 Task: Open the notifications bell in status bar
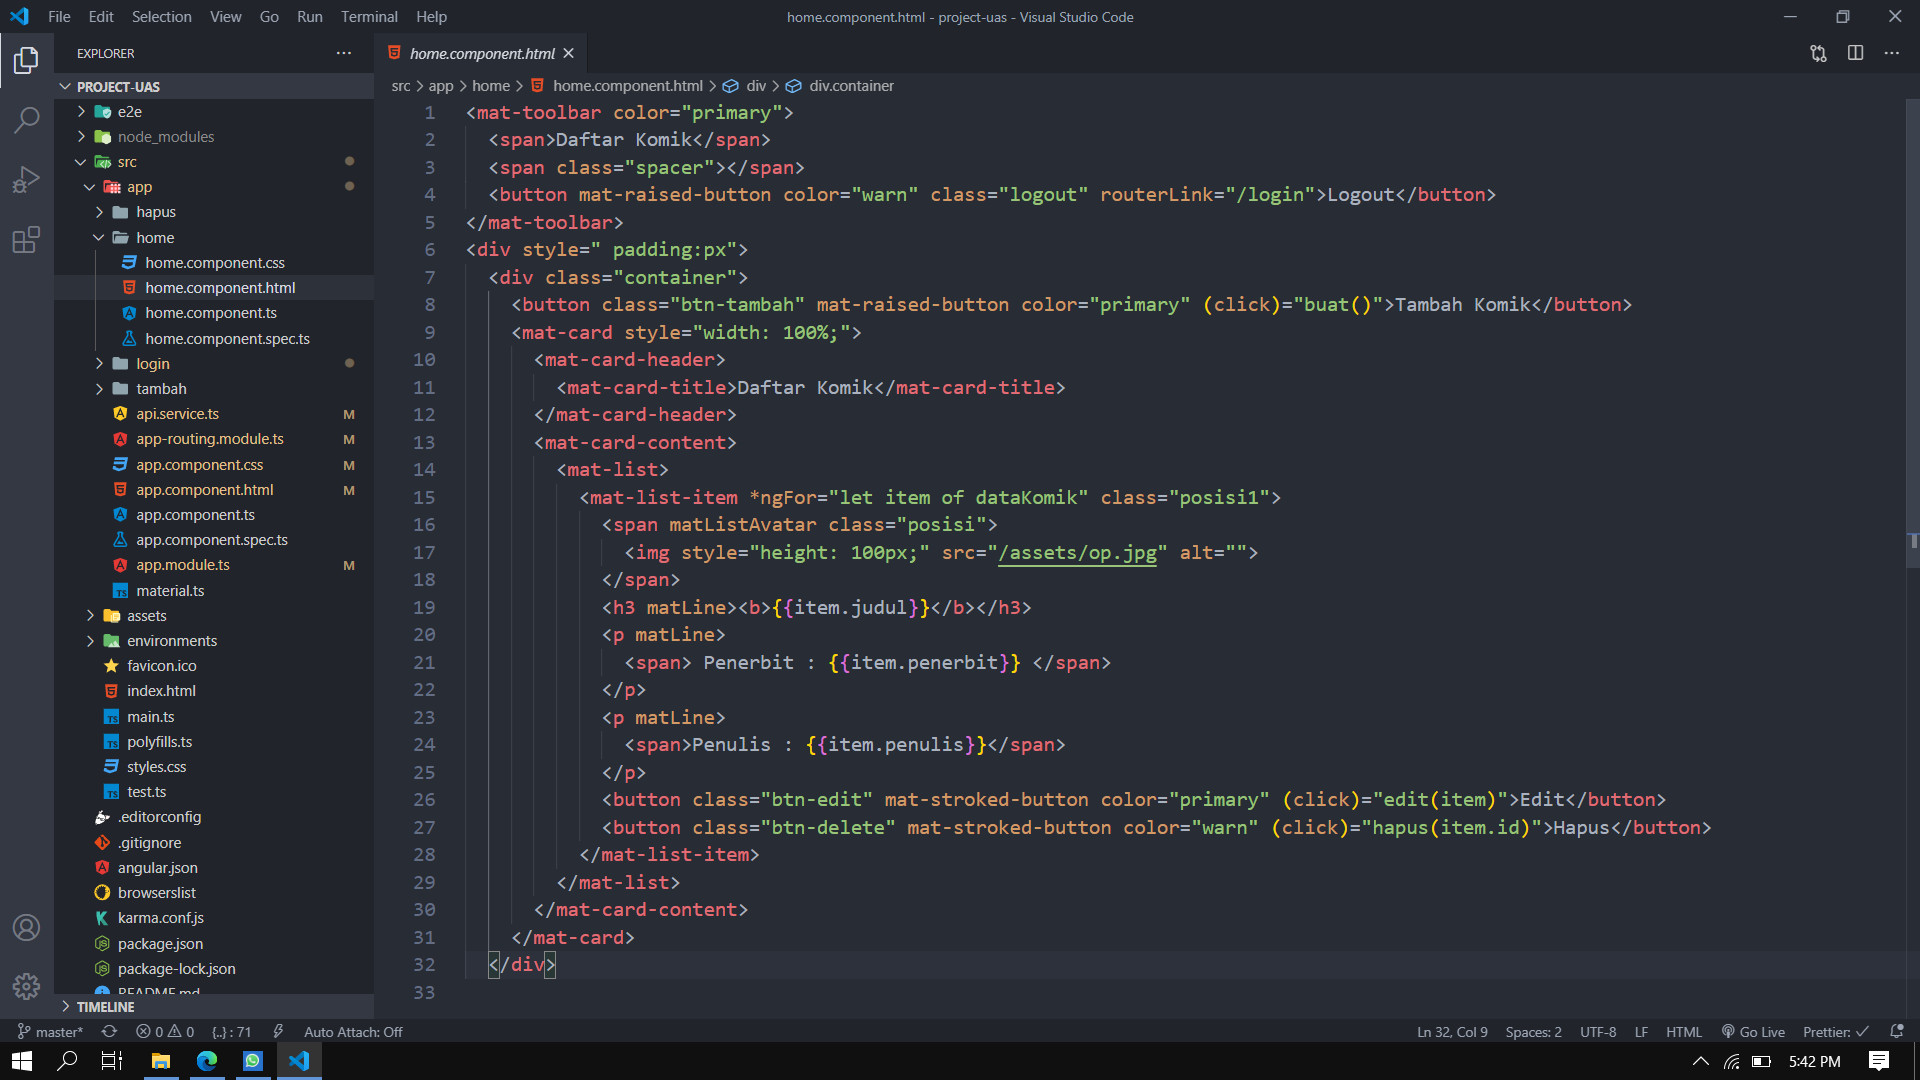point(1896,1031)
